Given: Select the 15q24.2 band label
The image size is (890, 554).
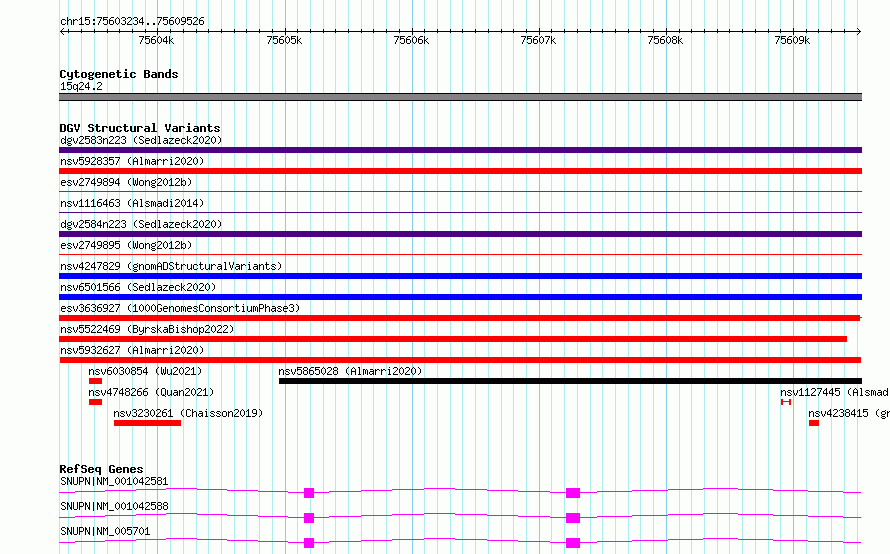Looking at the screenshot, I should pos(81,86).
